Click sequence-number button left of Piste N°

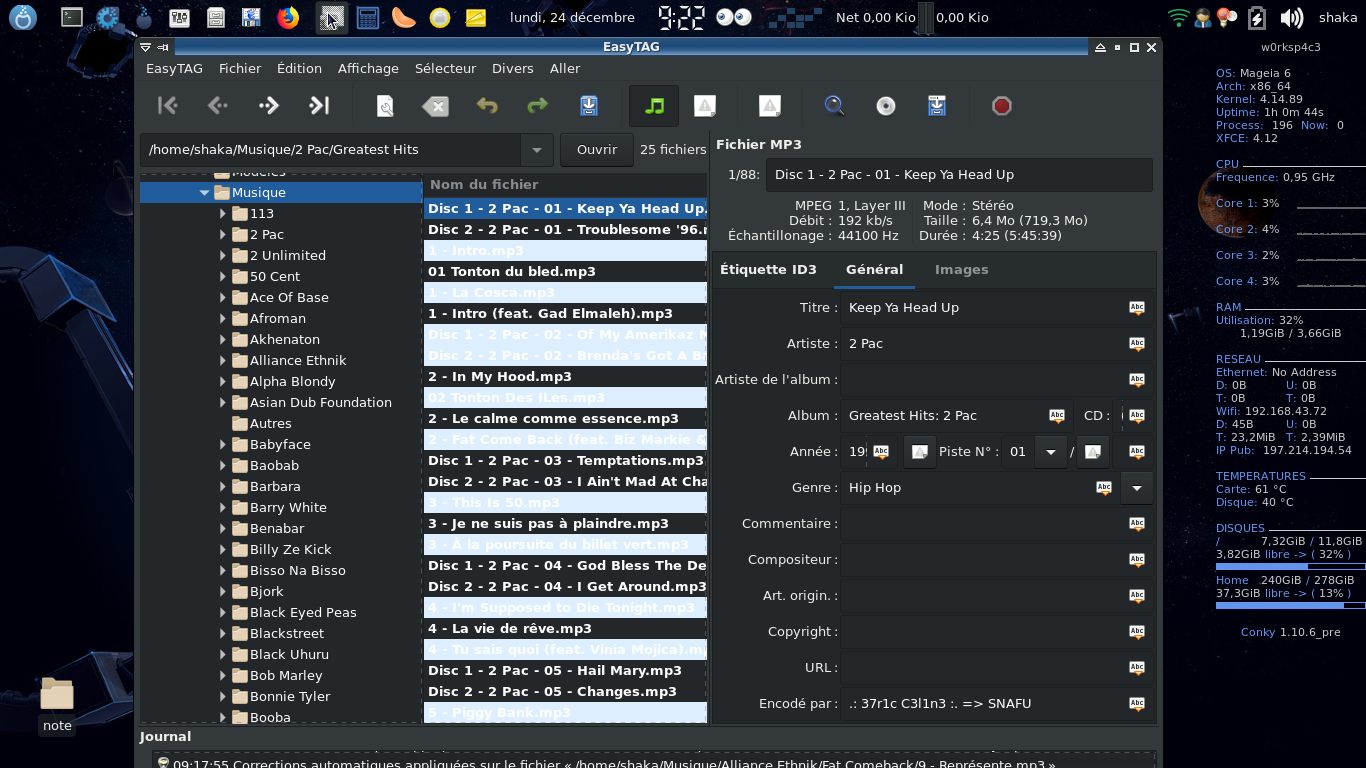coord(919,452)
